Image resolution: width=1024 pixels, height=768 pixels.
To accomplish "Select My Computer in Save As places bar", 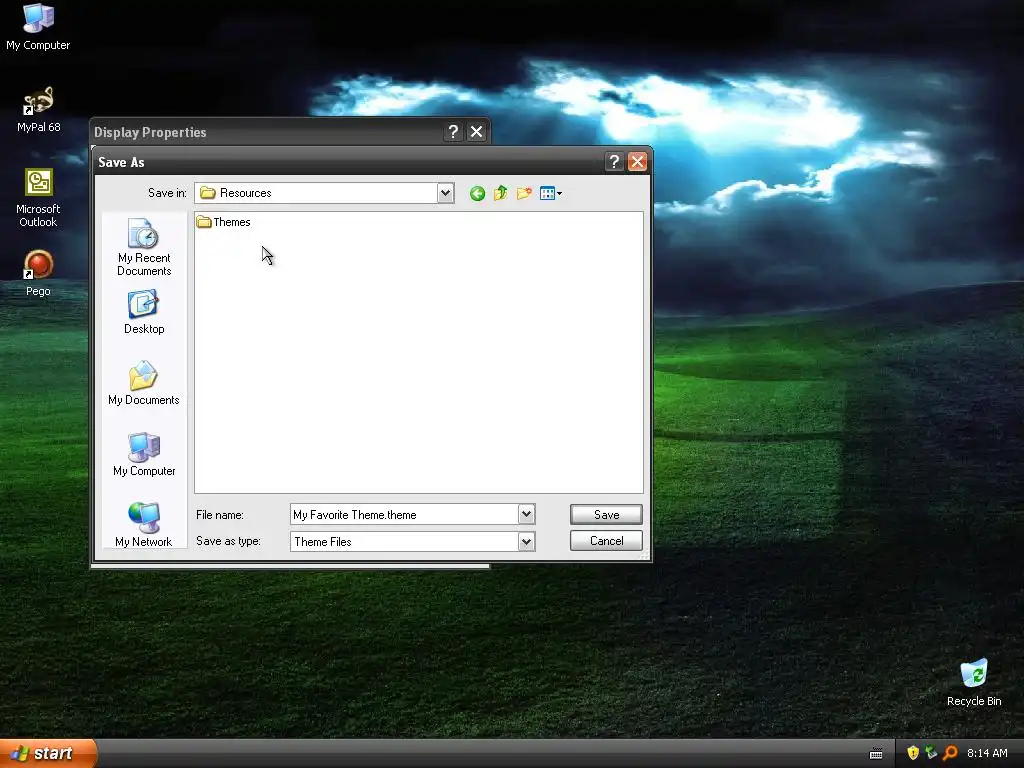I will pyautogui.click(x=144, y=455).
